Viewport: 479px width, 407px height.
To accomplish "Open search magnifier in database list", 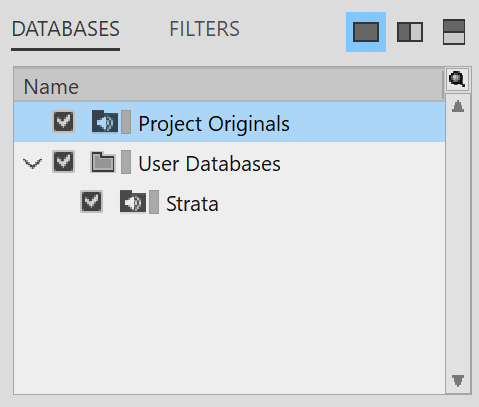I will [x=457, y=80].
